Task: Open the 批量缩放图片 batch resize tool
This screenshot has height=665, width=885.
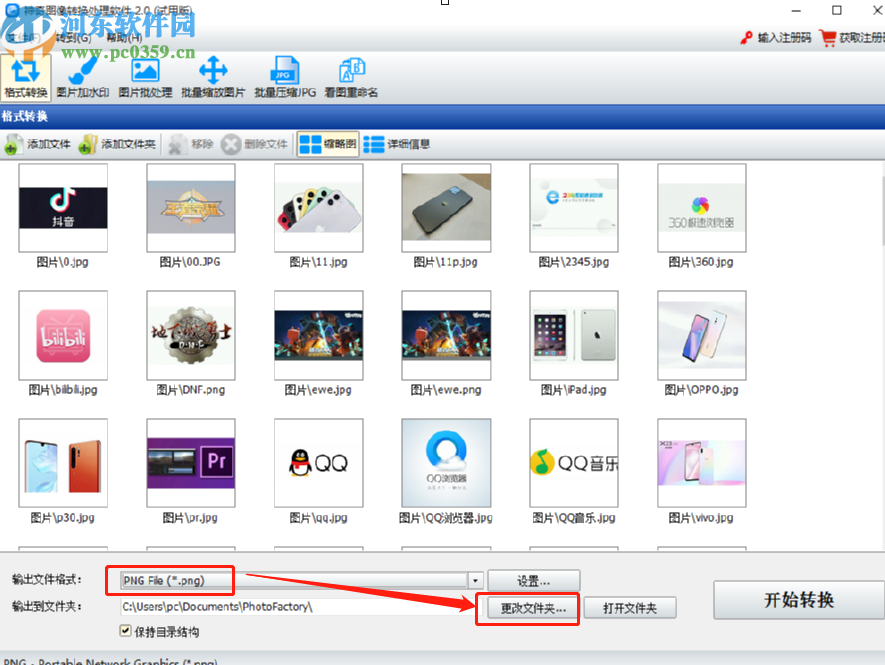Action: coord(213,77)
